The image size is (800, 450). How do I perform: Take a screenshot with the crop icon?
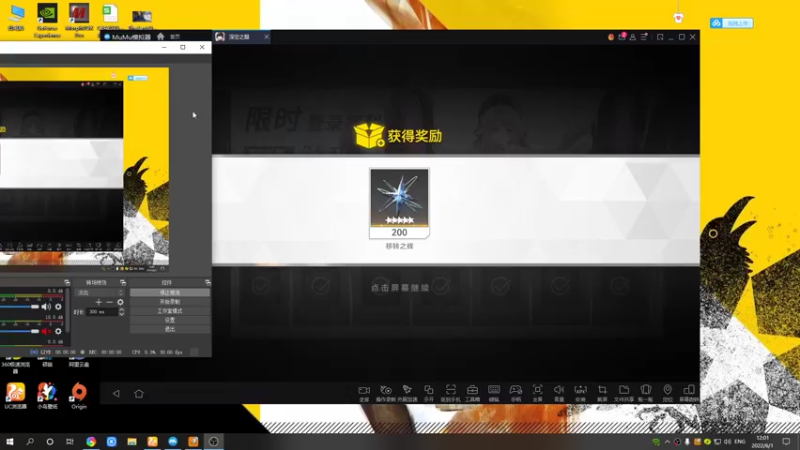click(602, 390)
